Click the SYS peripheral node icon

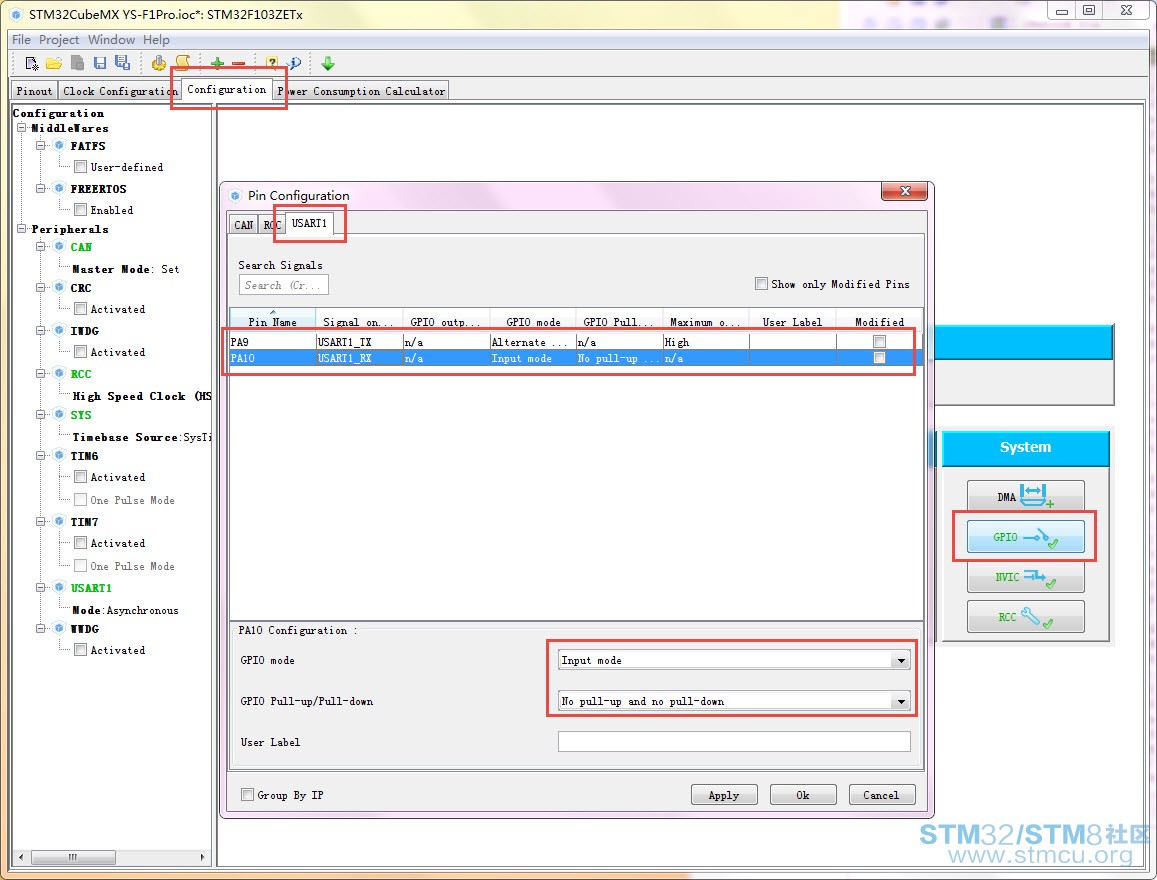(x=60, y=415)
